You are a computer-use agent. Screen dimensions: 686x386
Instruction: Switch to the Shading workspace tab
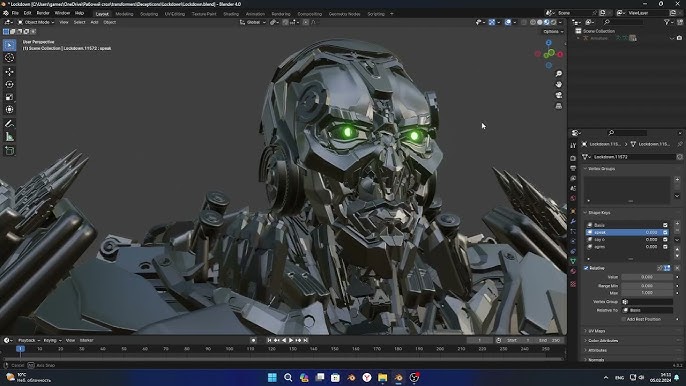tap(231, 14)
